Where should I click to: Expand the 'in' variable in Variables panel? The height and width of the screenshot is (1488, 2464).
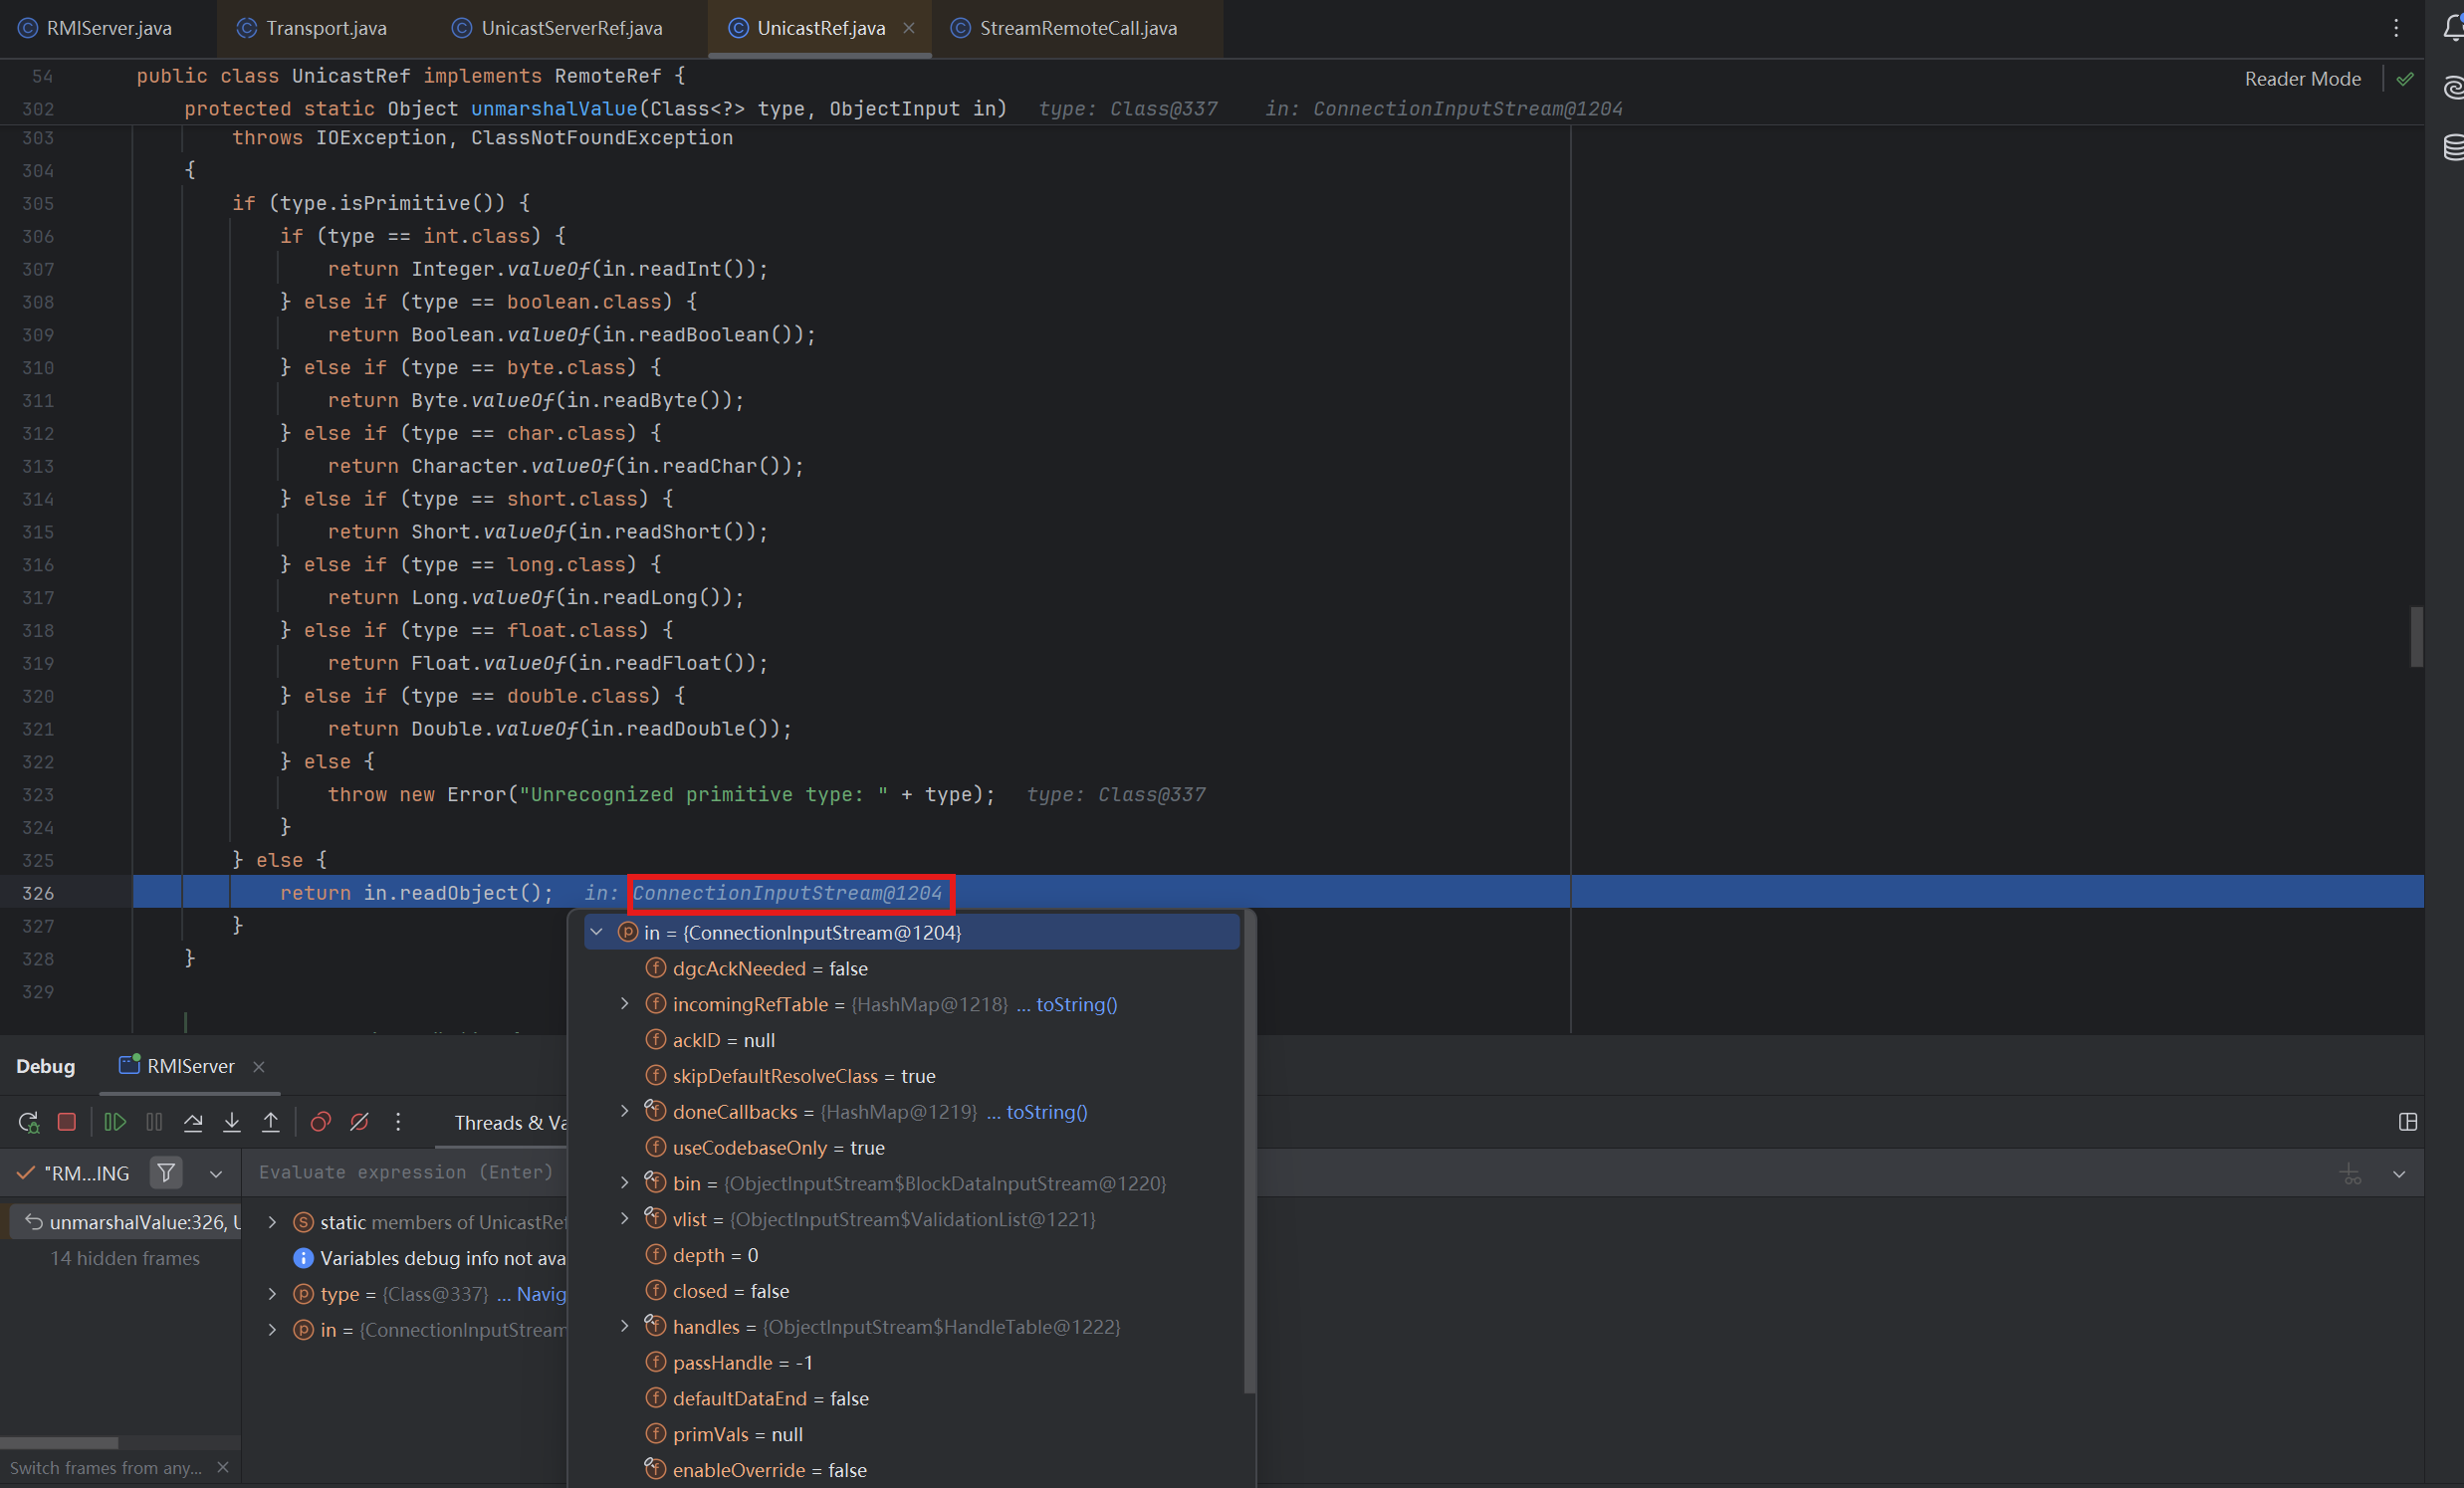tap(272, 1330)
